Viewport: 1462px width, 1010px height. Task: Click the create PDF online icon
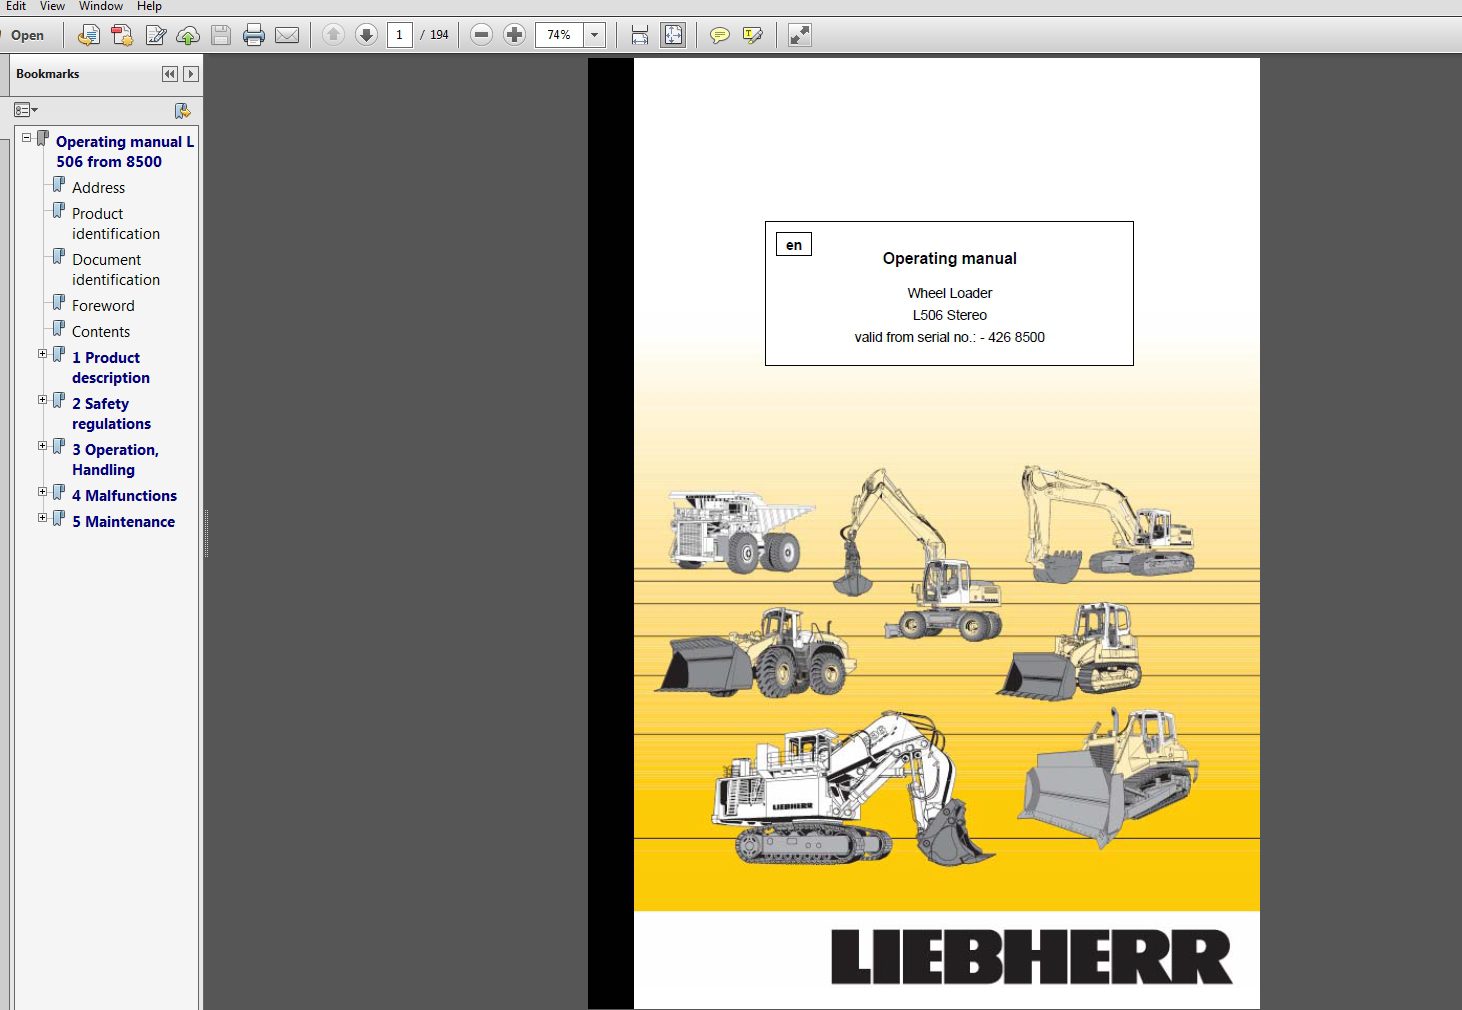click(x=88, y=35)
